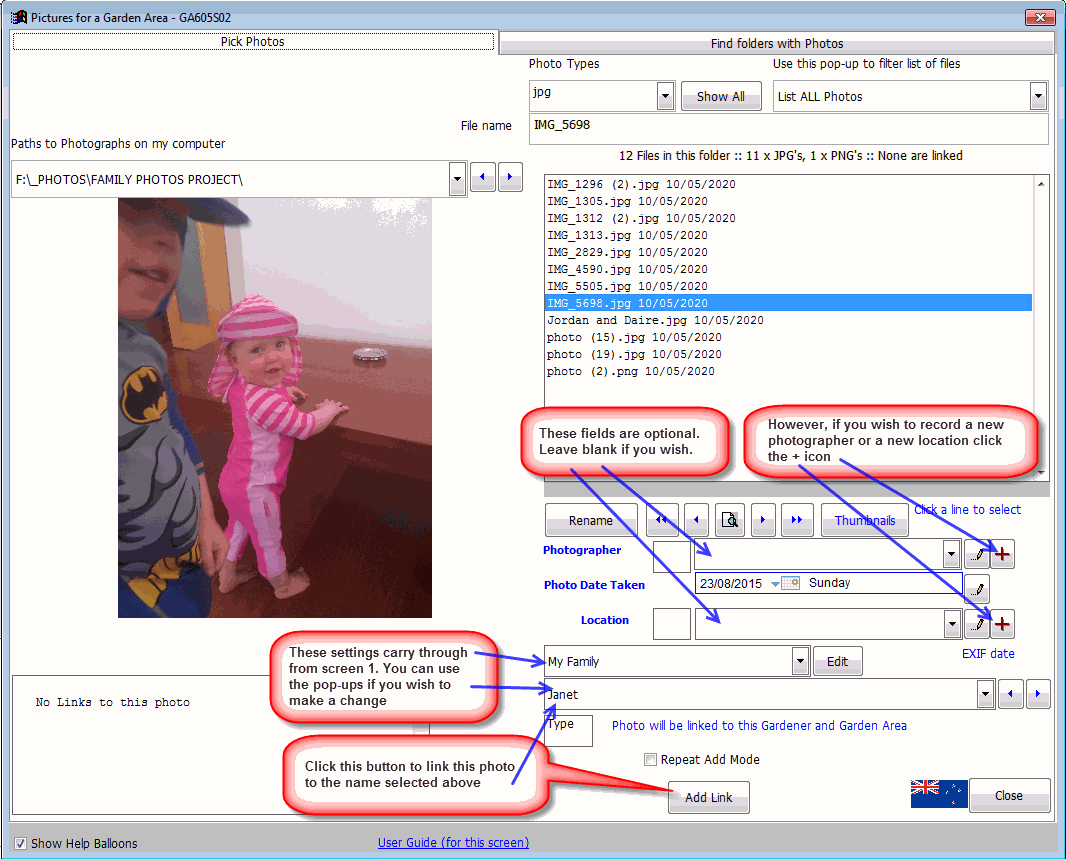The image size is (1066, 859).
Task: Click the pencil icon in the Location row
Action: [977, 625]
